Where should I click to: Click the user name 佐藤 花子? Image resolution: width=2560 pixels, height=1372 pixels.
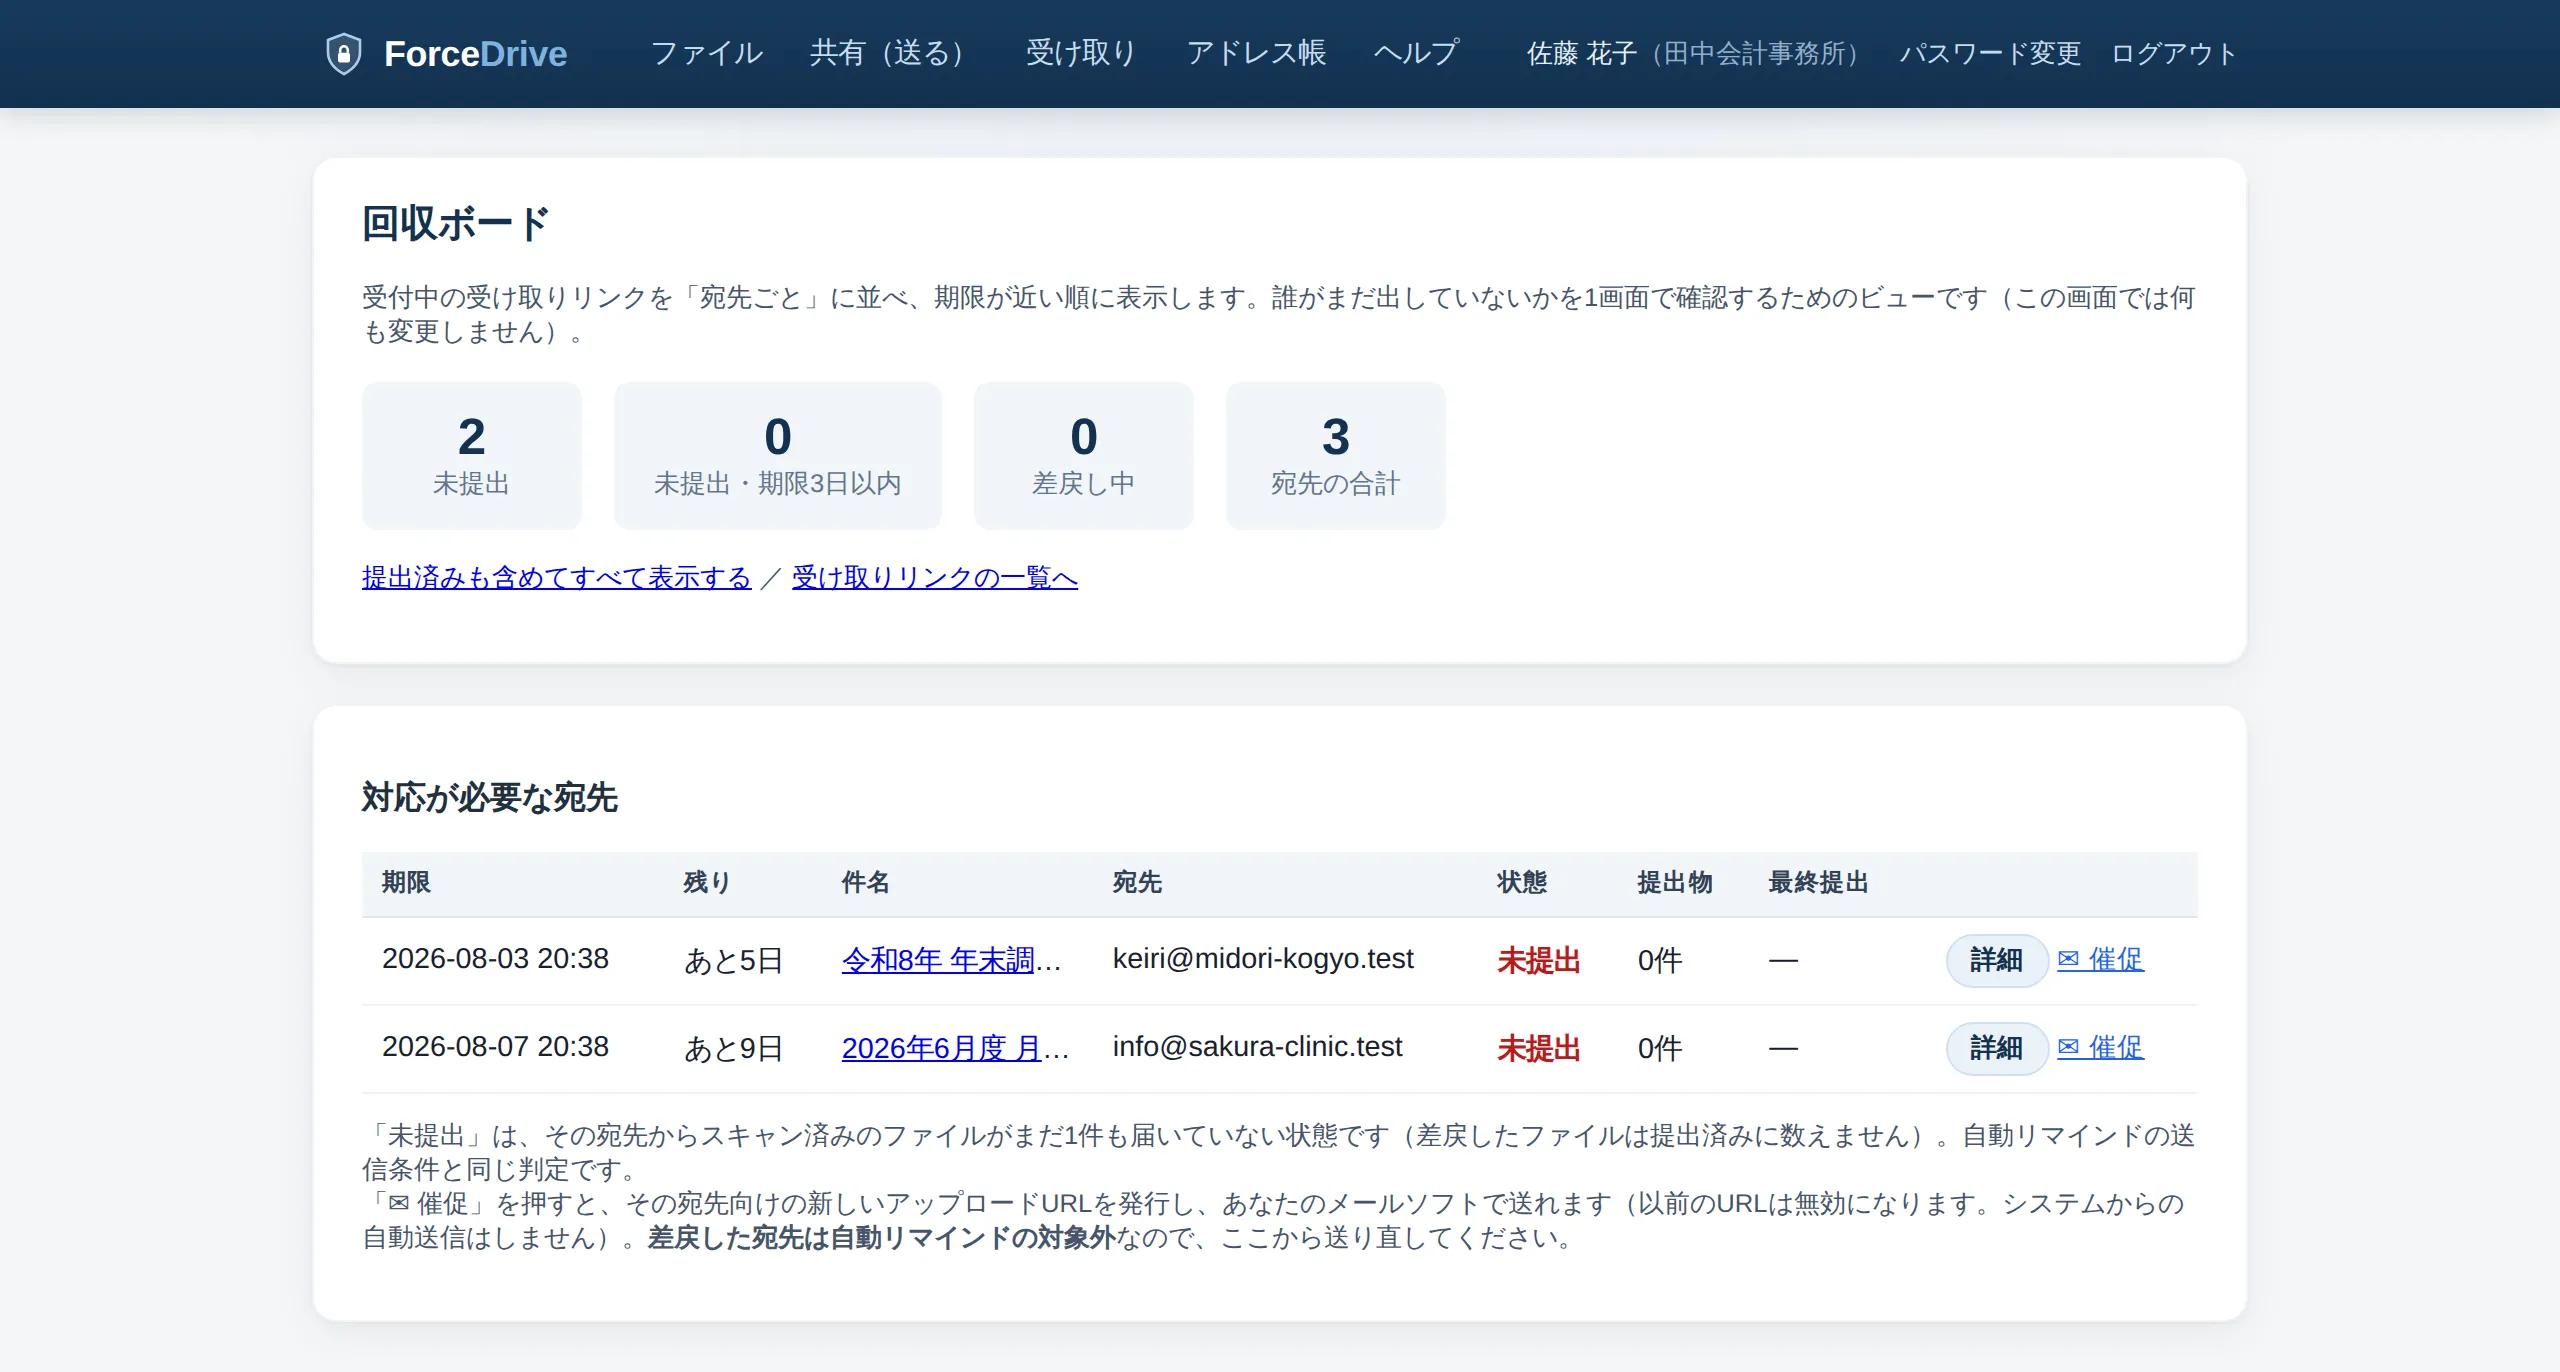[1581, 53]
